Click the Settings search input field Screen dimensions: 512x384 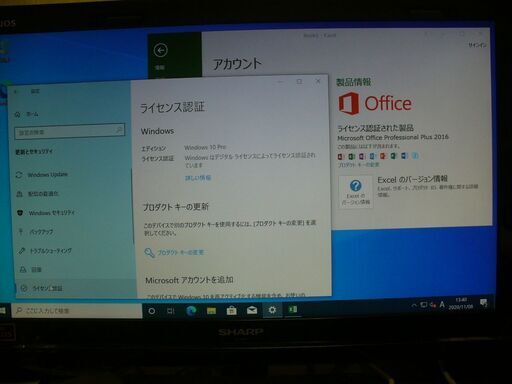point(69,131)
